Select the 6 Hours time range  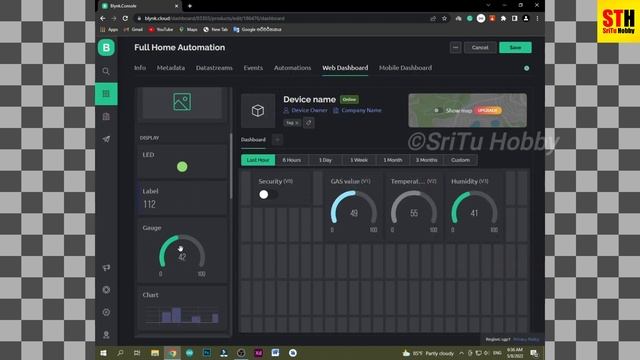tap(292, 160)
